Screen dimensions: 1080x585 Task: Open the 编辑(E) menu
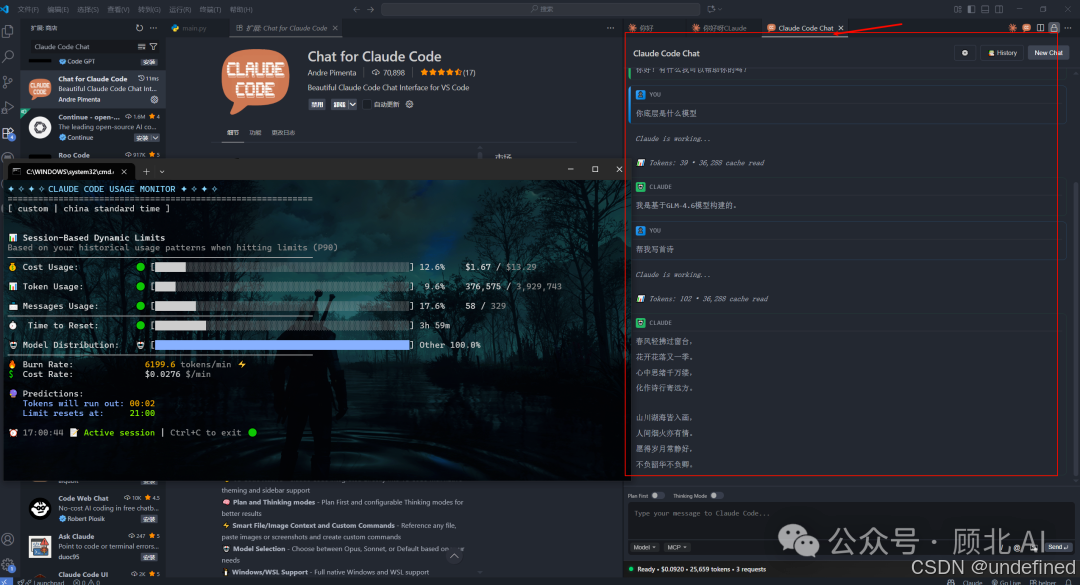coord(58,10)
